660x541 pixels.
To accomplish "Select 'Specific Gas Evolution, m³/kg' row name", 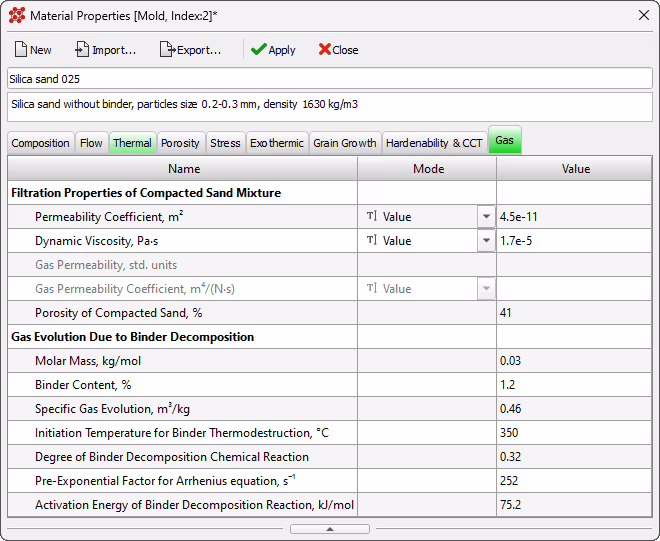I will point(112,408).
